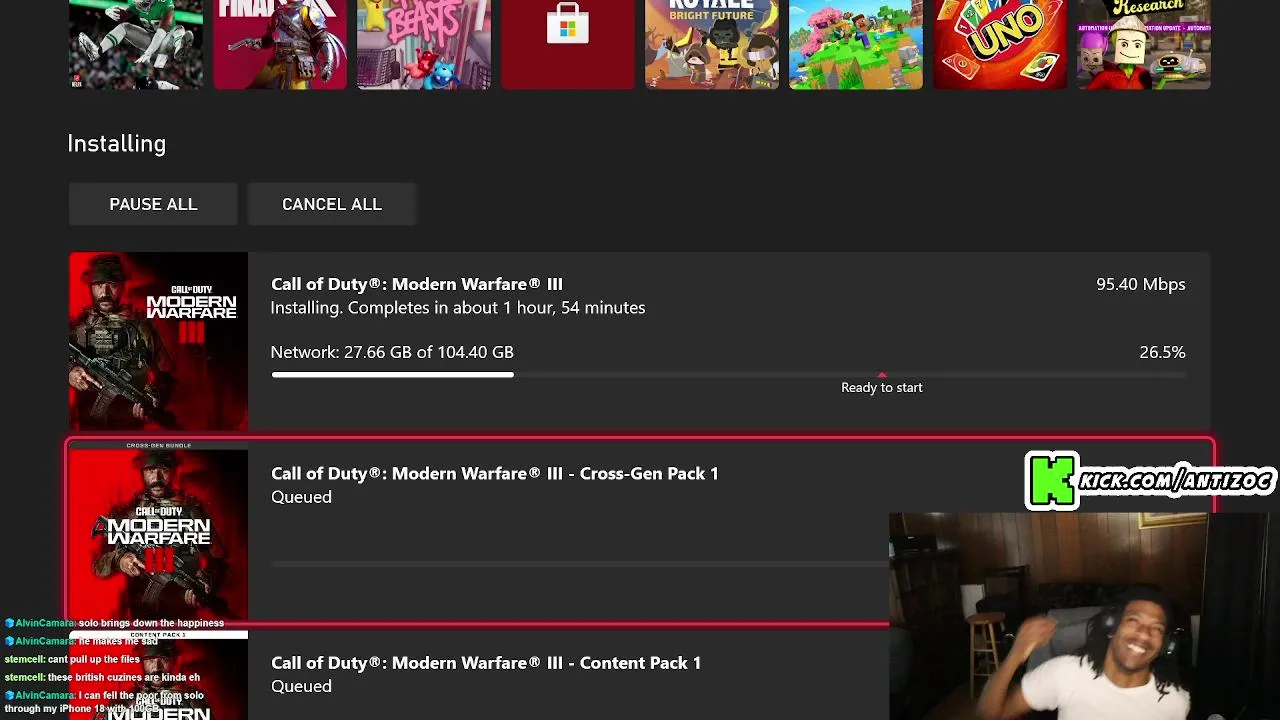Open the Royale Bright Future game tile
The image size is (1280, 720).
click(x=712, y=44)
